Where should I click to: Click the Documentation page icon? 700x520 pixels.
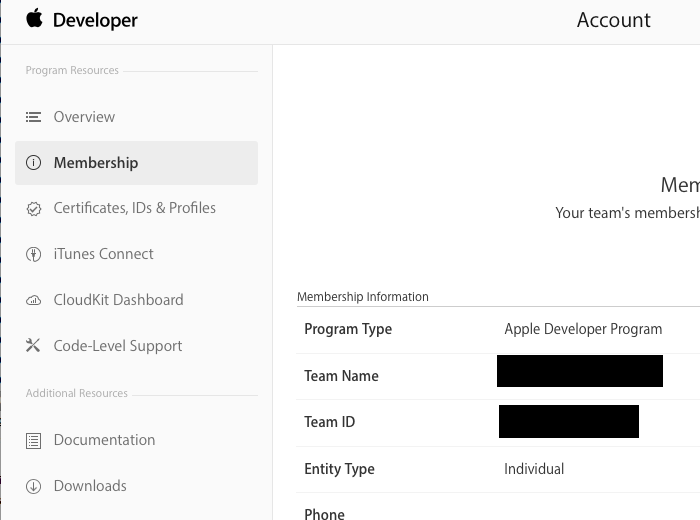[x=33, y=440]
